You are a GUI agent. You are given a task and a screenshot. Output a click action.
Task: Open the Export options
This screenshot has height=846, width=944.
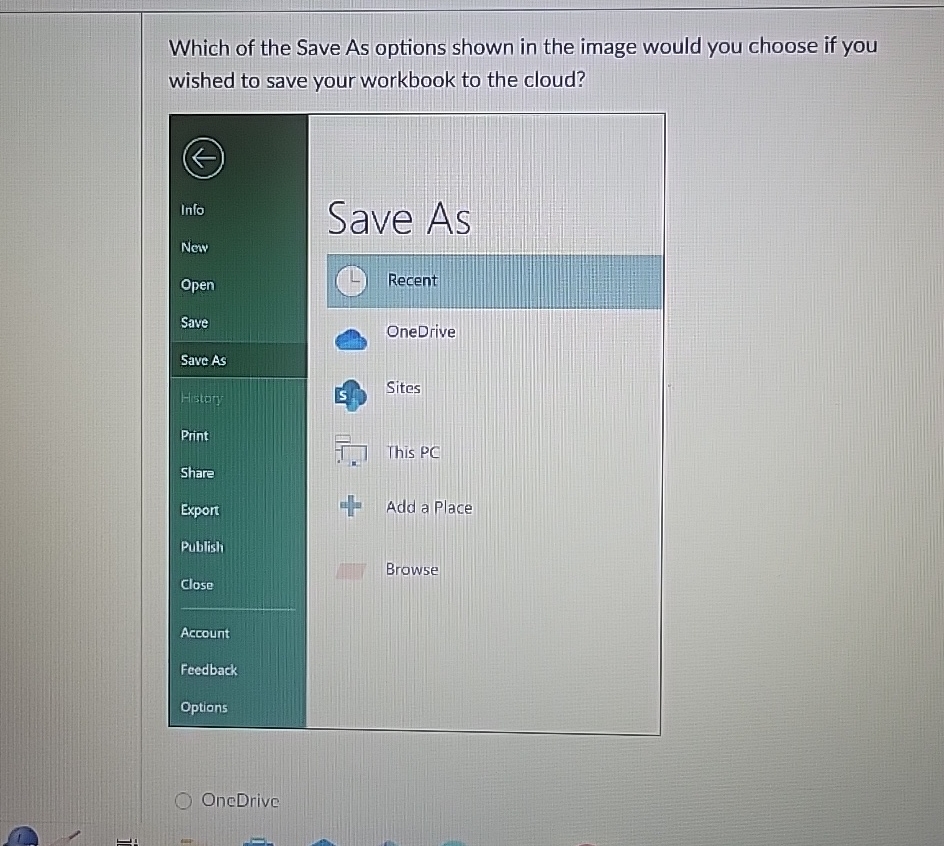[x=199, y=510]
